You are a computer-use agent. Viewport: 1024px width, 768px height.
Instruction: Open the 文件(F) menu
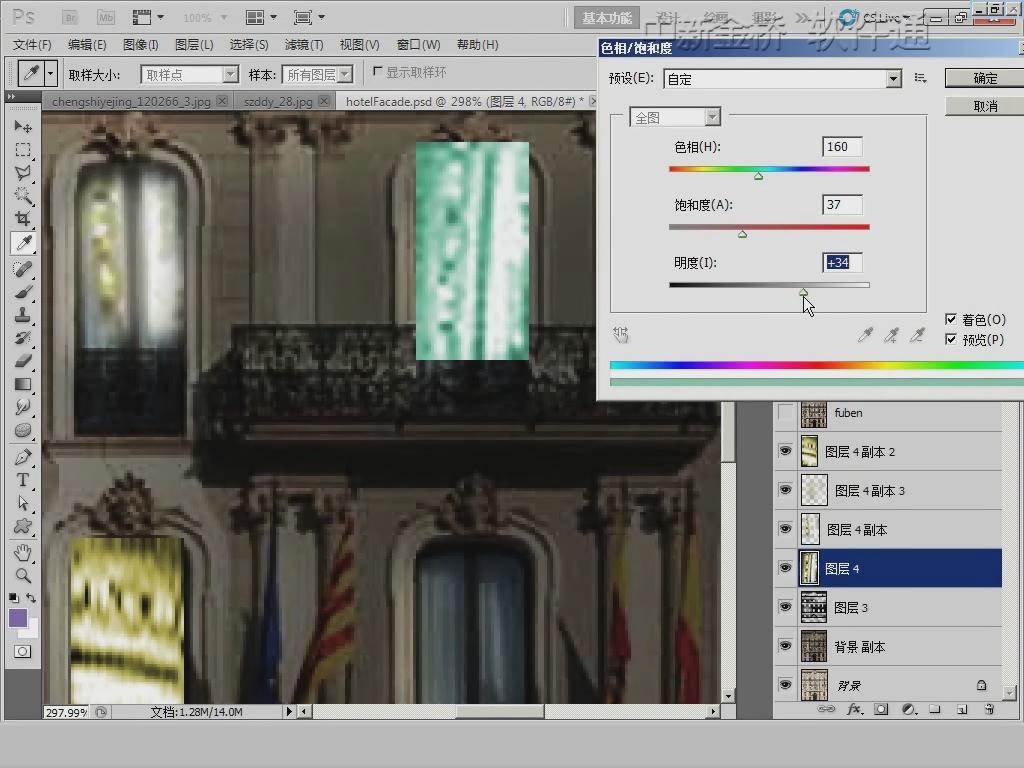tap(32, 44)
